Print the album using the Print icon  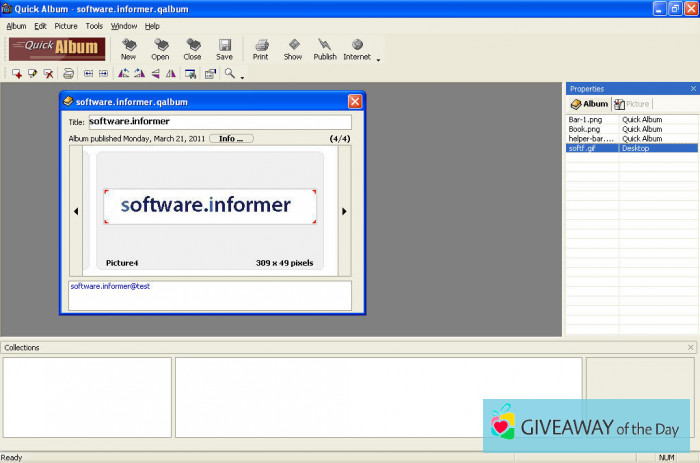pyautogui.click(x=260, y=48)
